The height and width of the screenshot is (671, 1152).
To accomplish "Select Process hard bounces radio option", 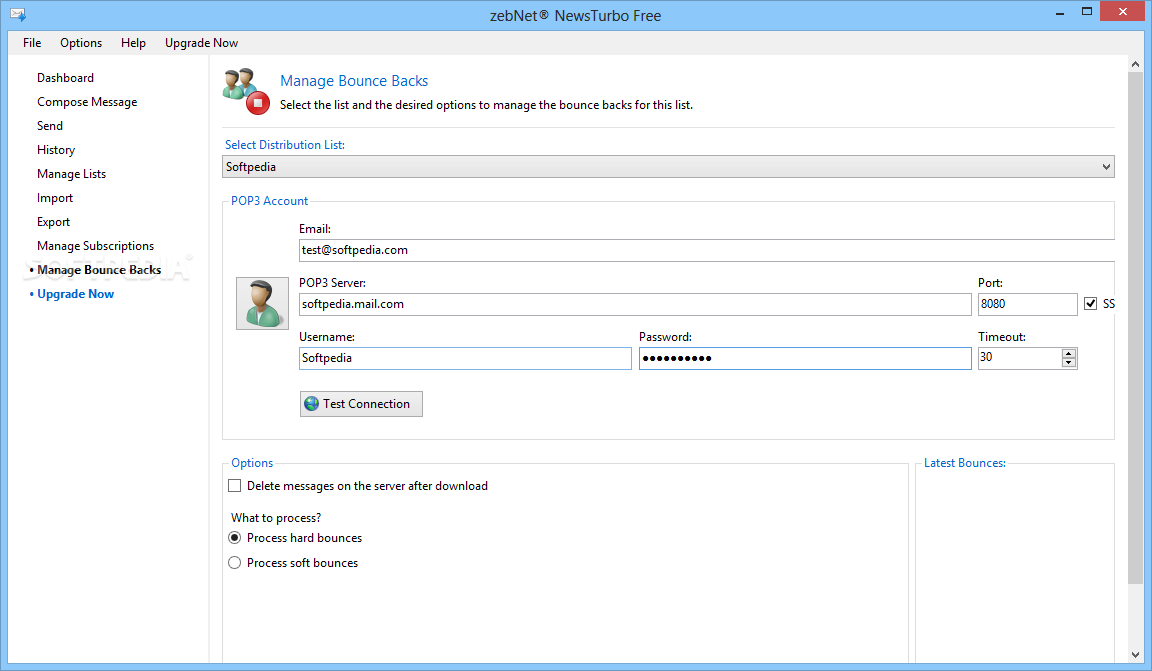I will click(x=234, y=538).
